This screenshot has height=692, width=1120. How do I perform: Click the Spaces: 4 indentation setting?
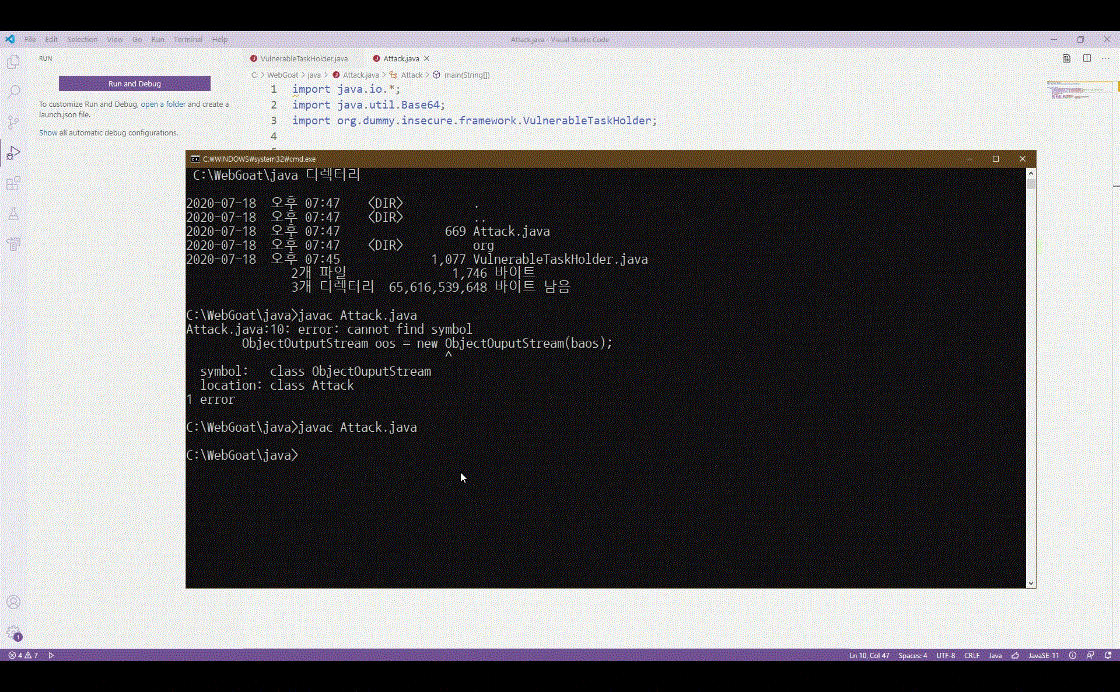912,655
